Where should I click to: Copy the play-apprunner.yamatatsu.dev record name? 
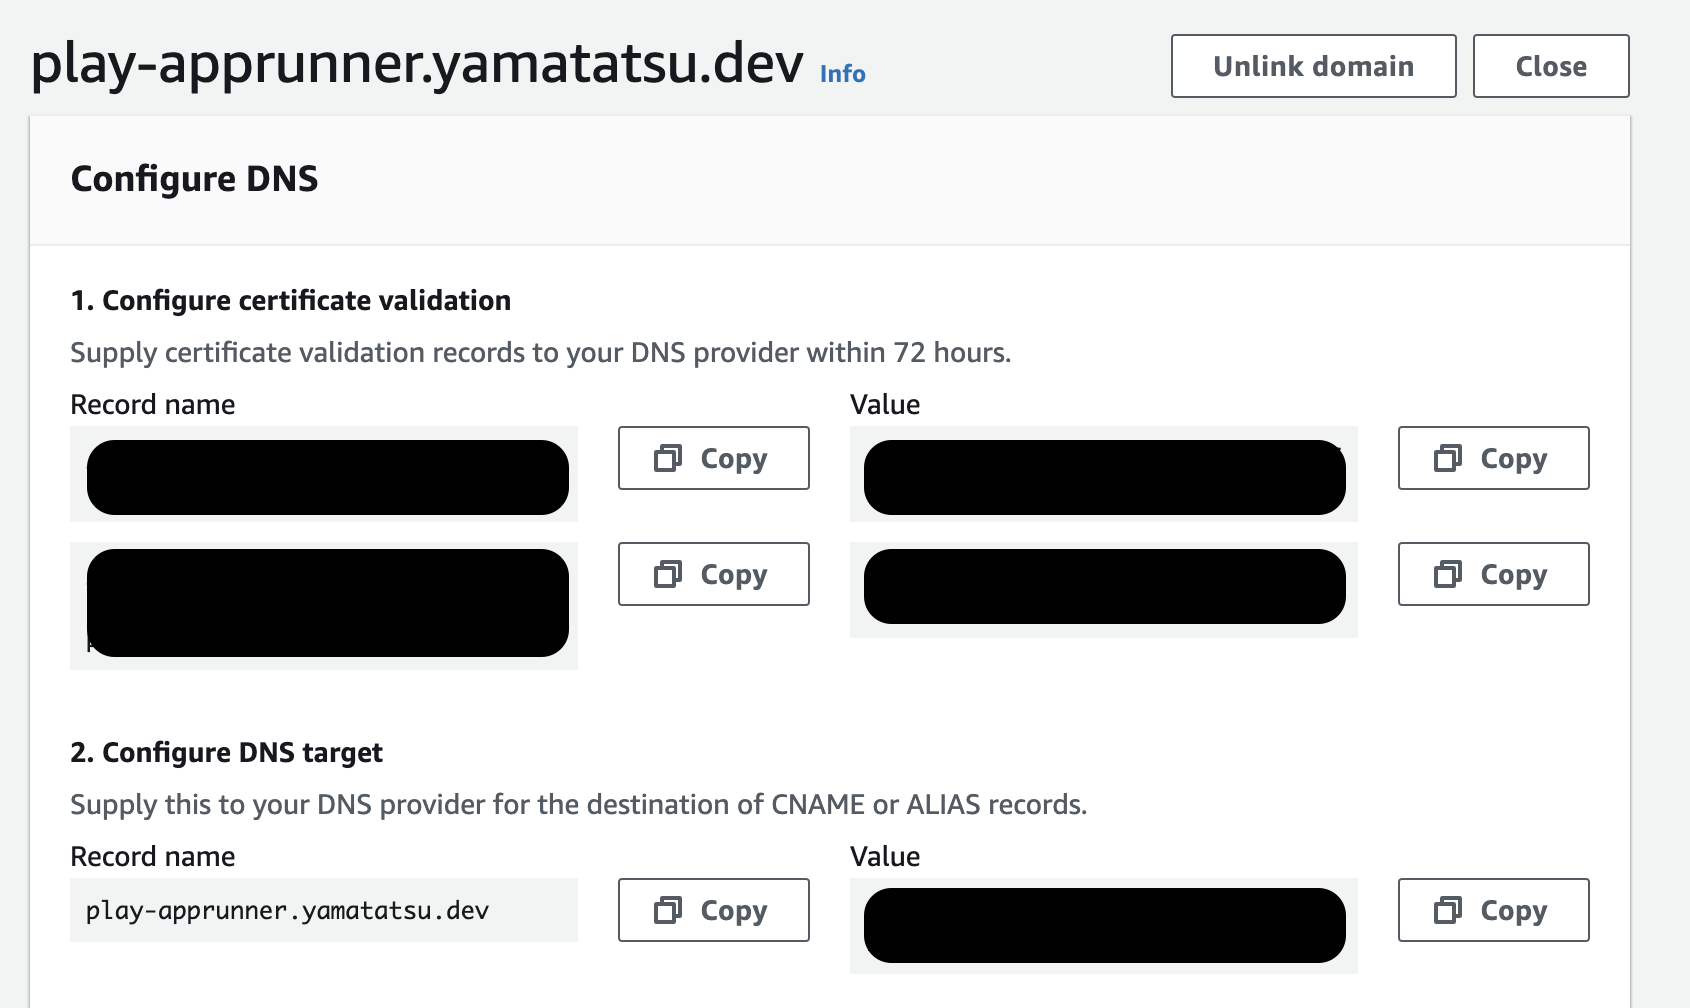pyautogui.click(x=713, y=910)
